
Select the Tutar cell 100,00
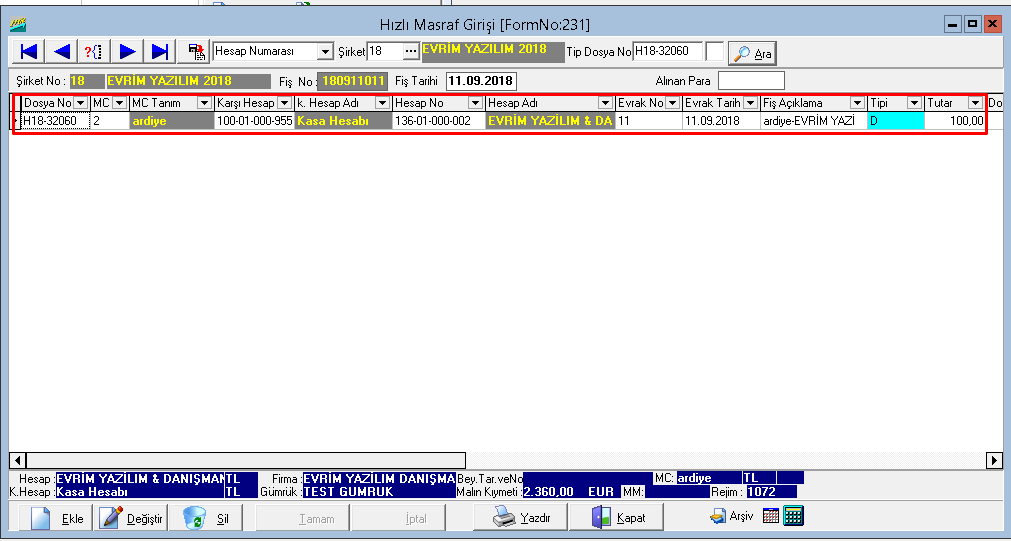956,121
